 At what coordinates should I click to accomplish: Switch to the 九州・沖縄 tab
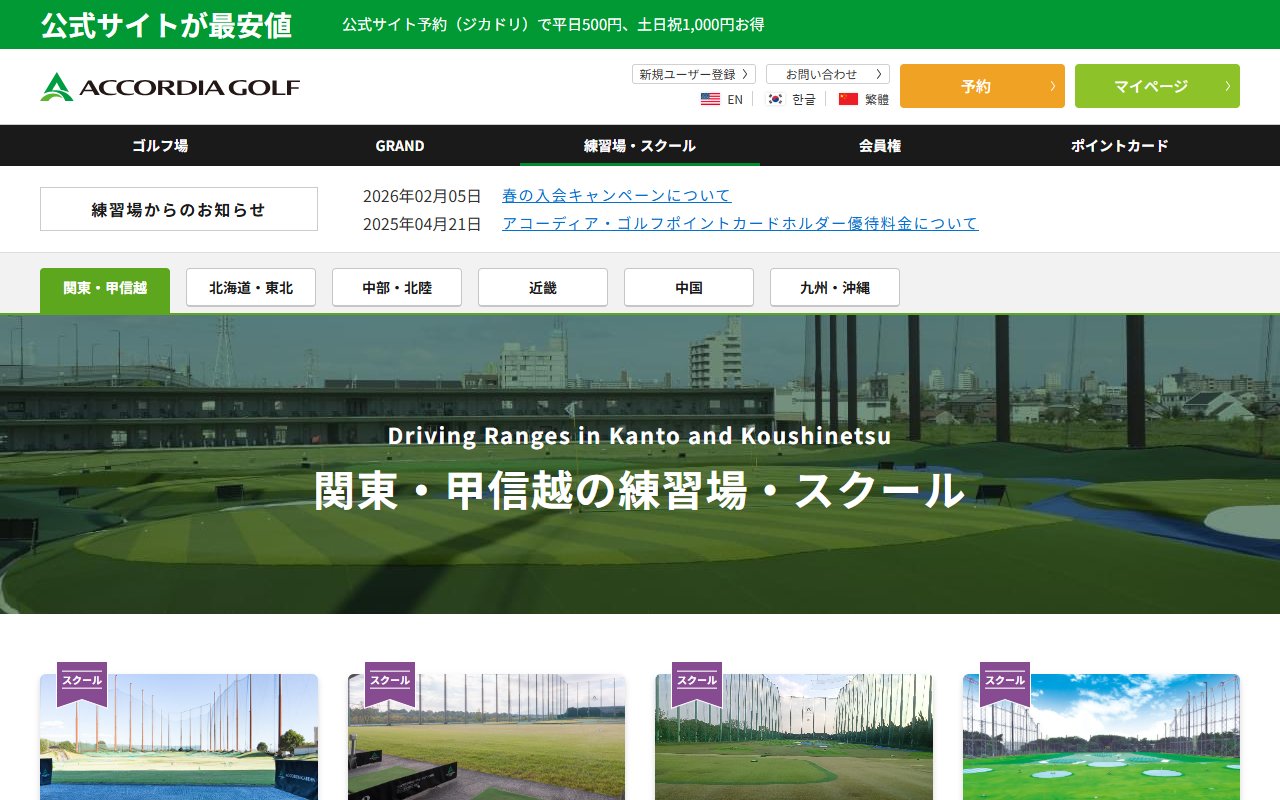[835, 288]
